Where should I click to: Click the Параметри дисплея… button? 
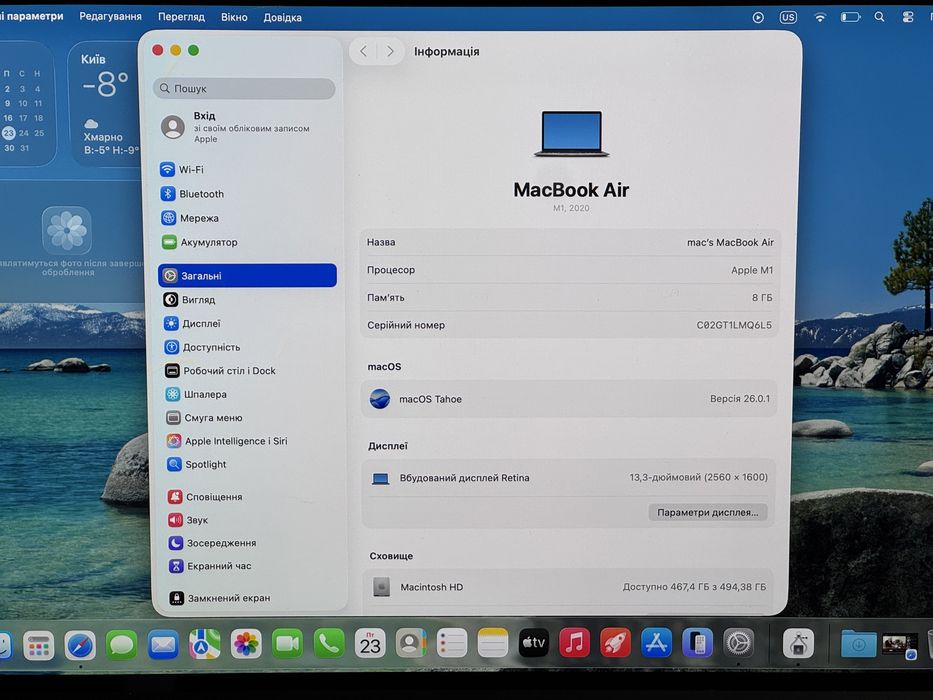click(x=707, y=512)
